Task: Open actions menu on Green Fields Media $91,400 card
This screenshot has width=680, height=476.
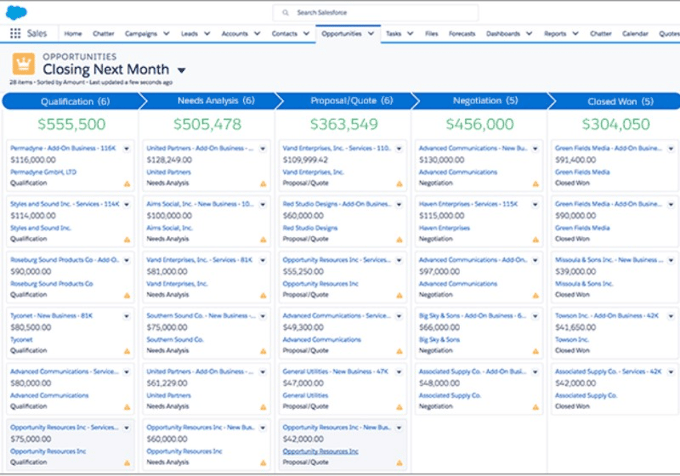Action: 671,149
